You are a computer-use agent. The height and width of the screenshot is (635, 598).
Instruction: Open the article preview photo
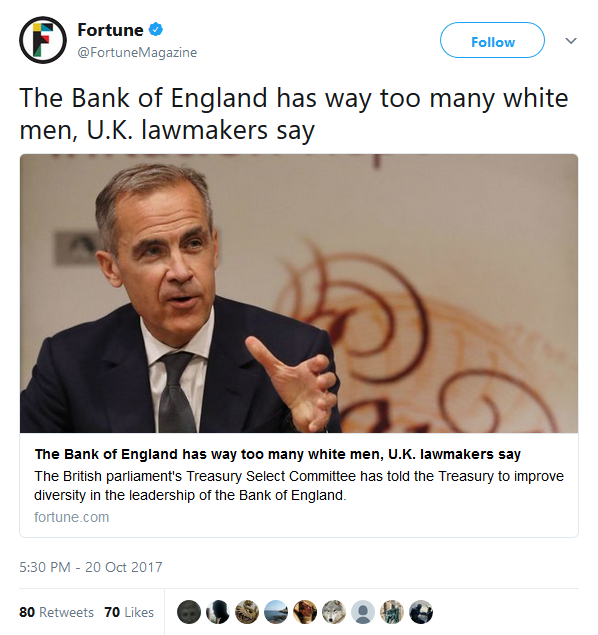(299, 293)
